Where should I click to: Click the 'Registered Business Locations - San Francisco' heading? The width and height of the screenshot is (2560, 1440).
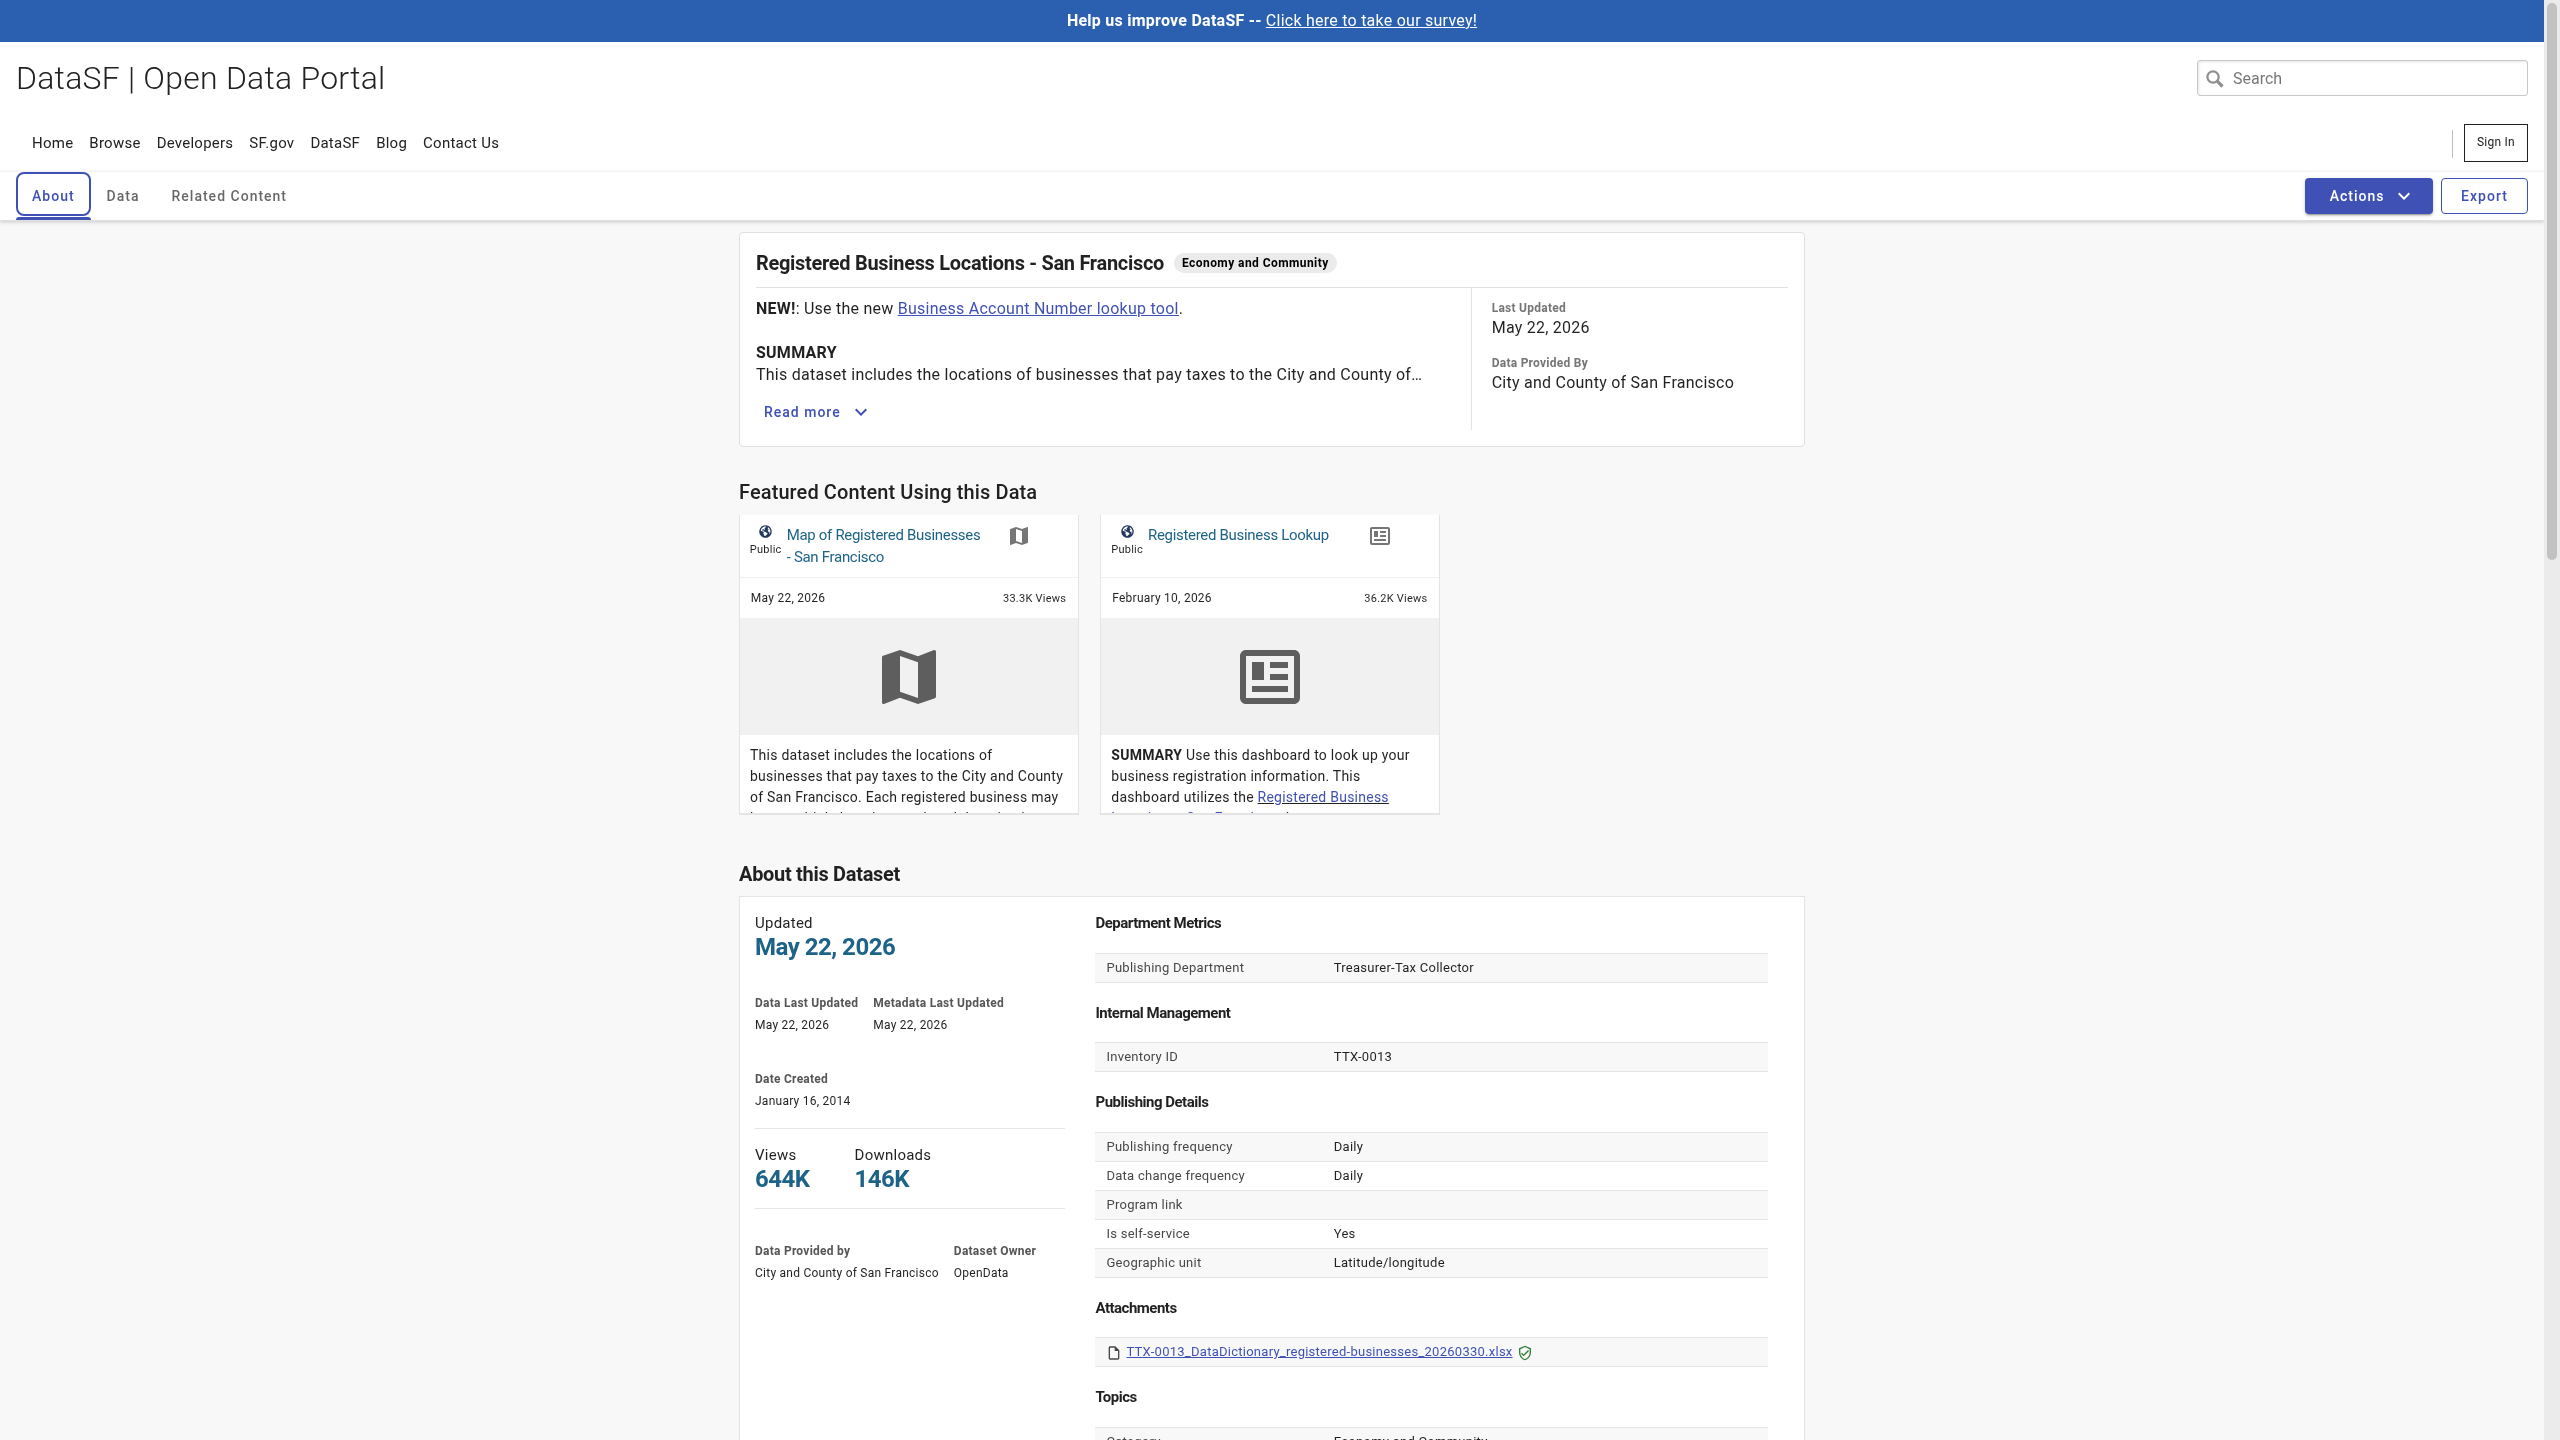pyautogui.click(x=960, y=263)
